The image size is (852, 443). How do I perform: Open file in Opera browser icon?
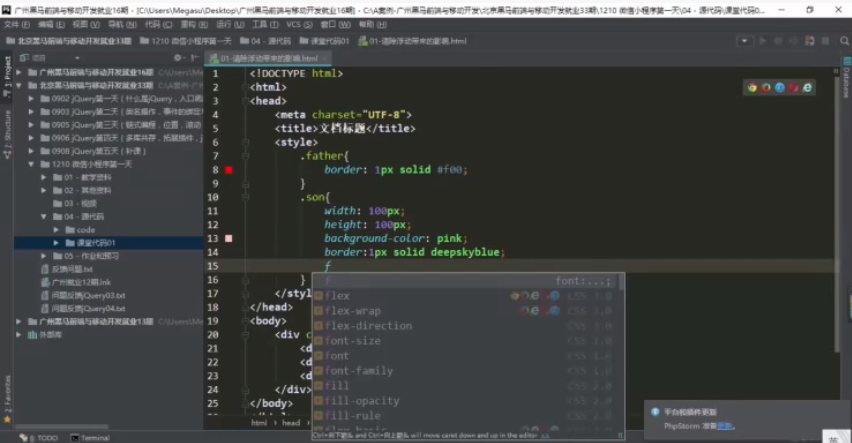tap(793, 88)
